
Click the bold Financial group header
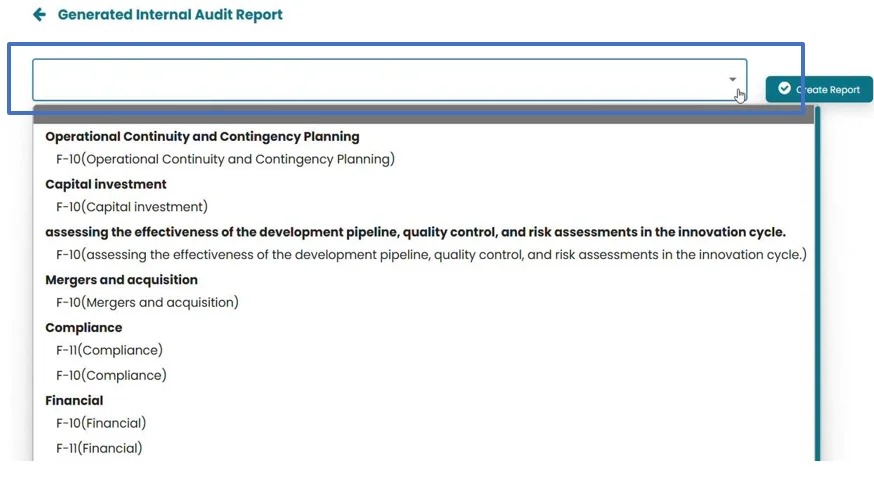point(74,401)
